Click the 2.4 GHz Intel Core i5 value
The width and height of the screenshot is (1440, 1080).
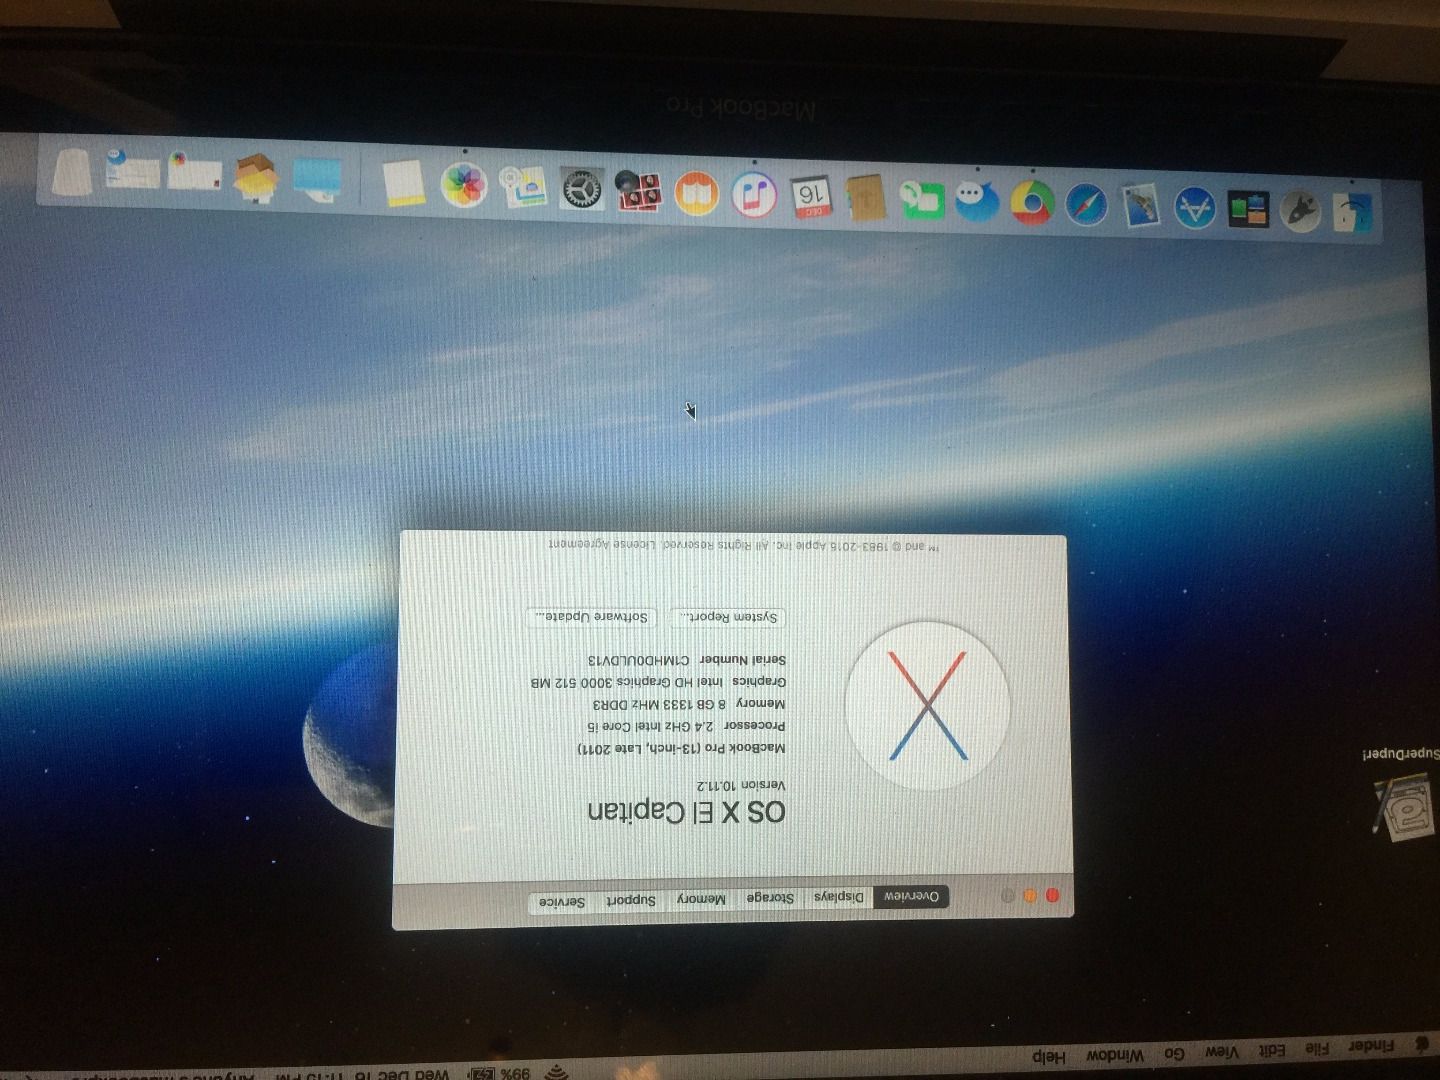(651, 726)
